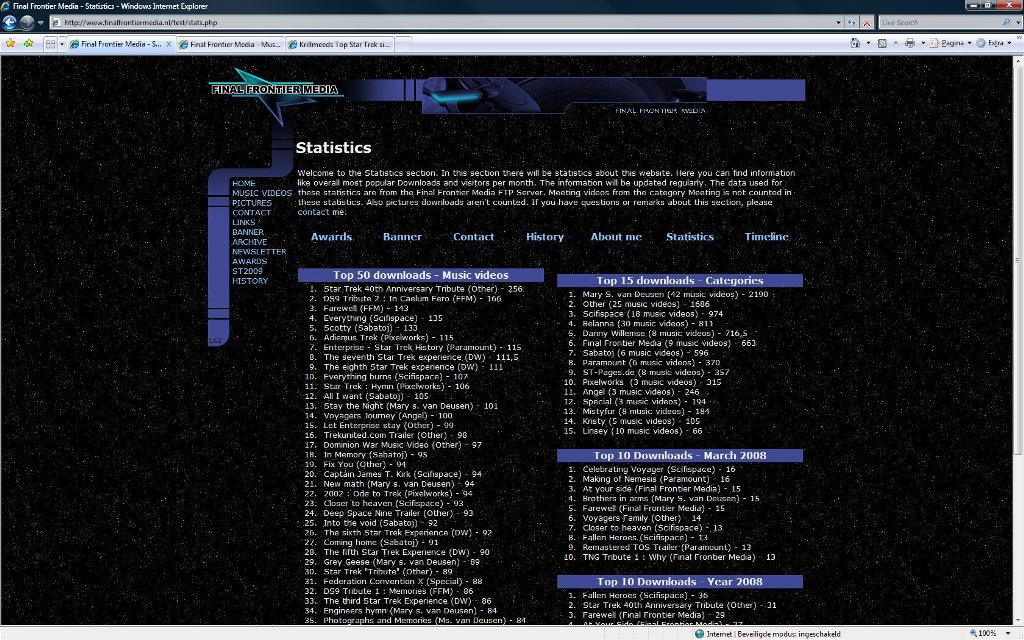Open the search provider options dropdown
The height and width of the screenshot is (640, 1024).
(x=1018, y=22)
